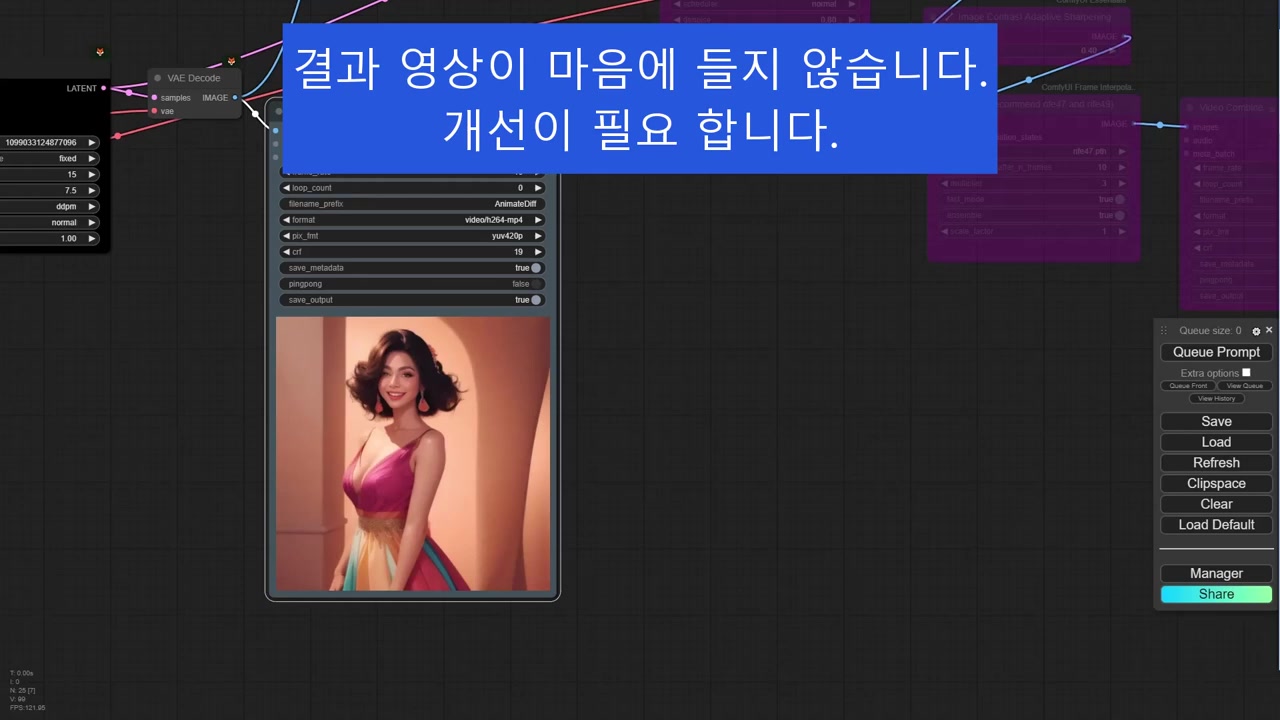Collapse the VAE Decode node via its dot
This screenshot has width=1280, height=720.
[158, 78]
